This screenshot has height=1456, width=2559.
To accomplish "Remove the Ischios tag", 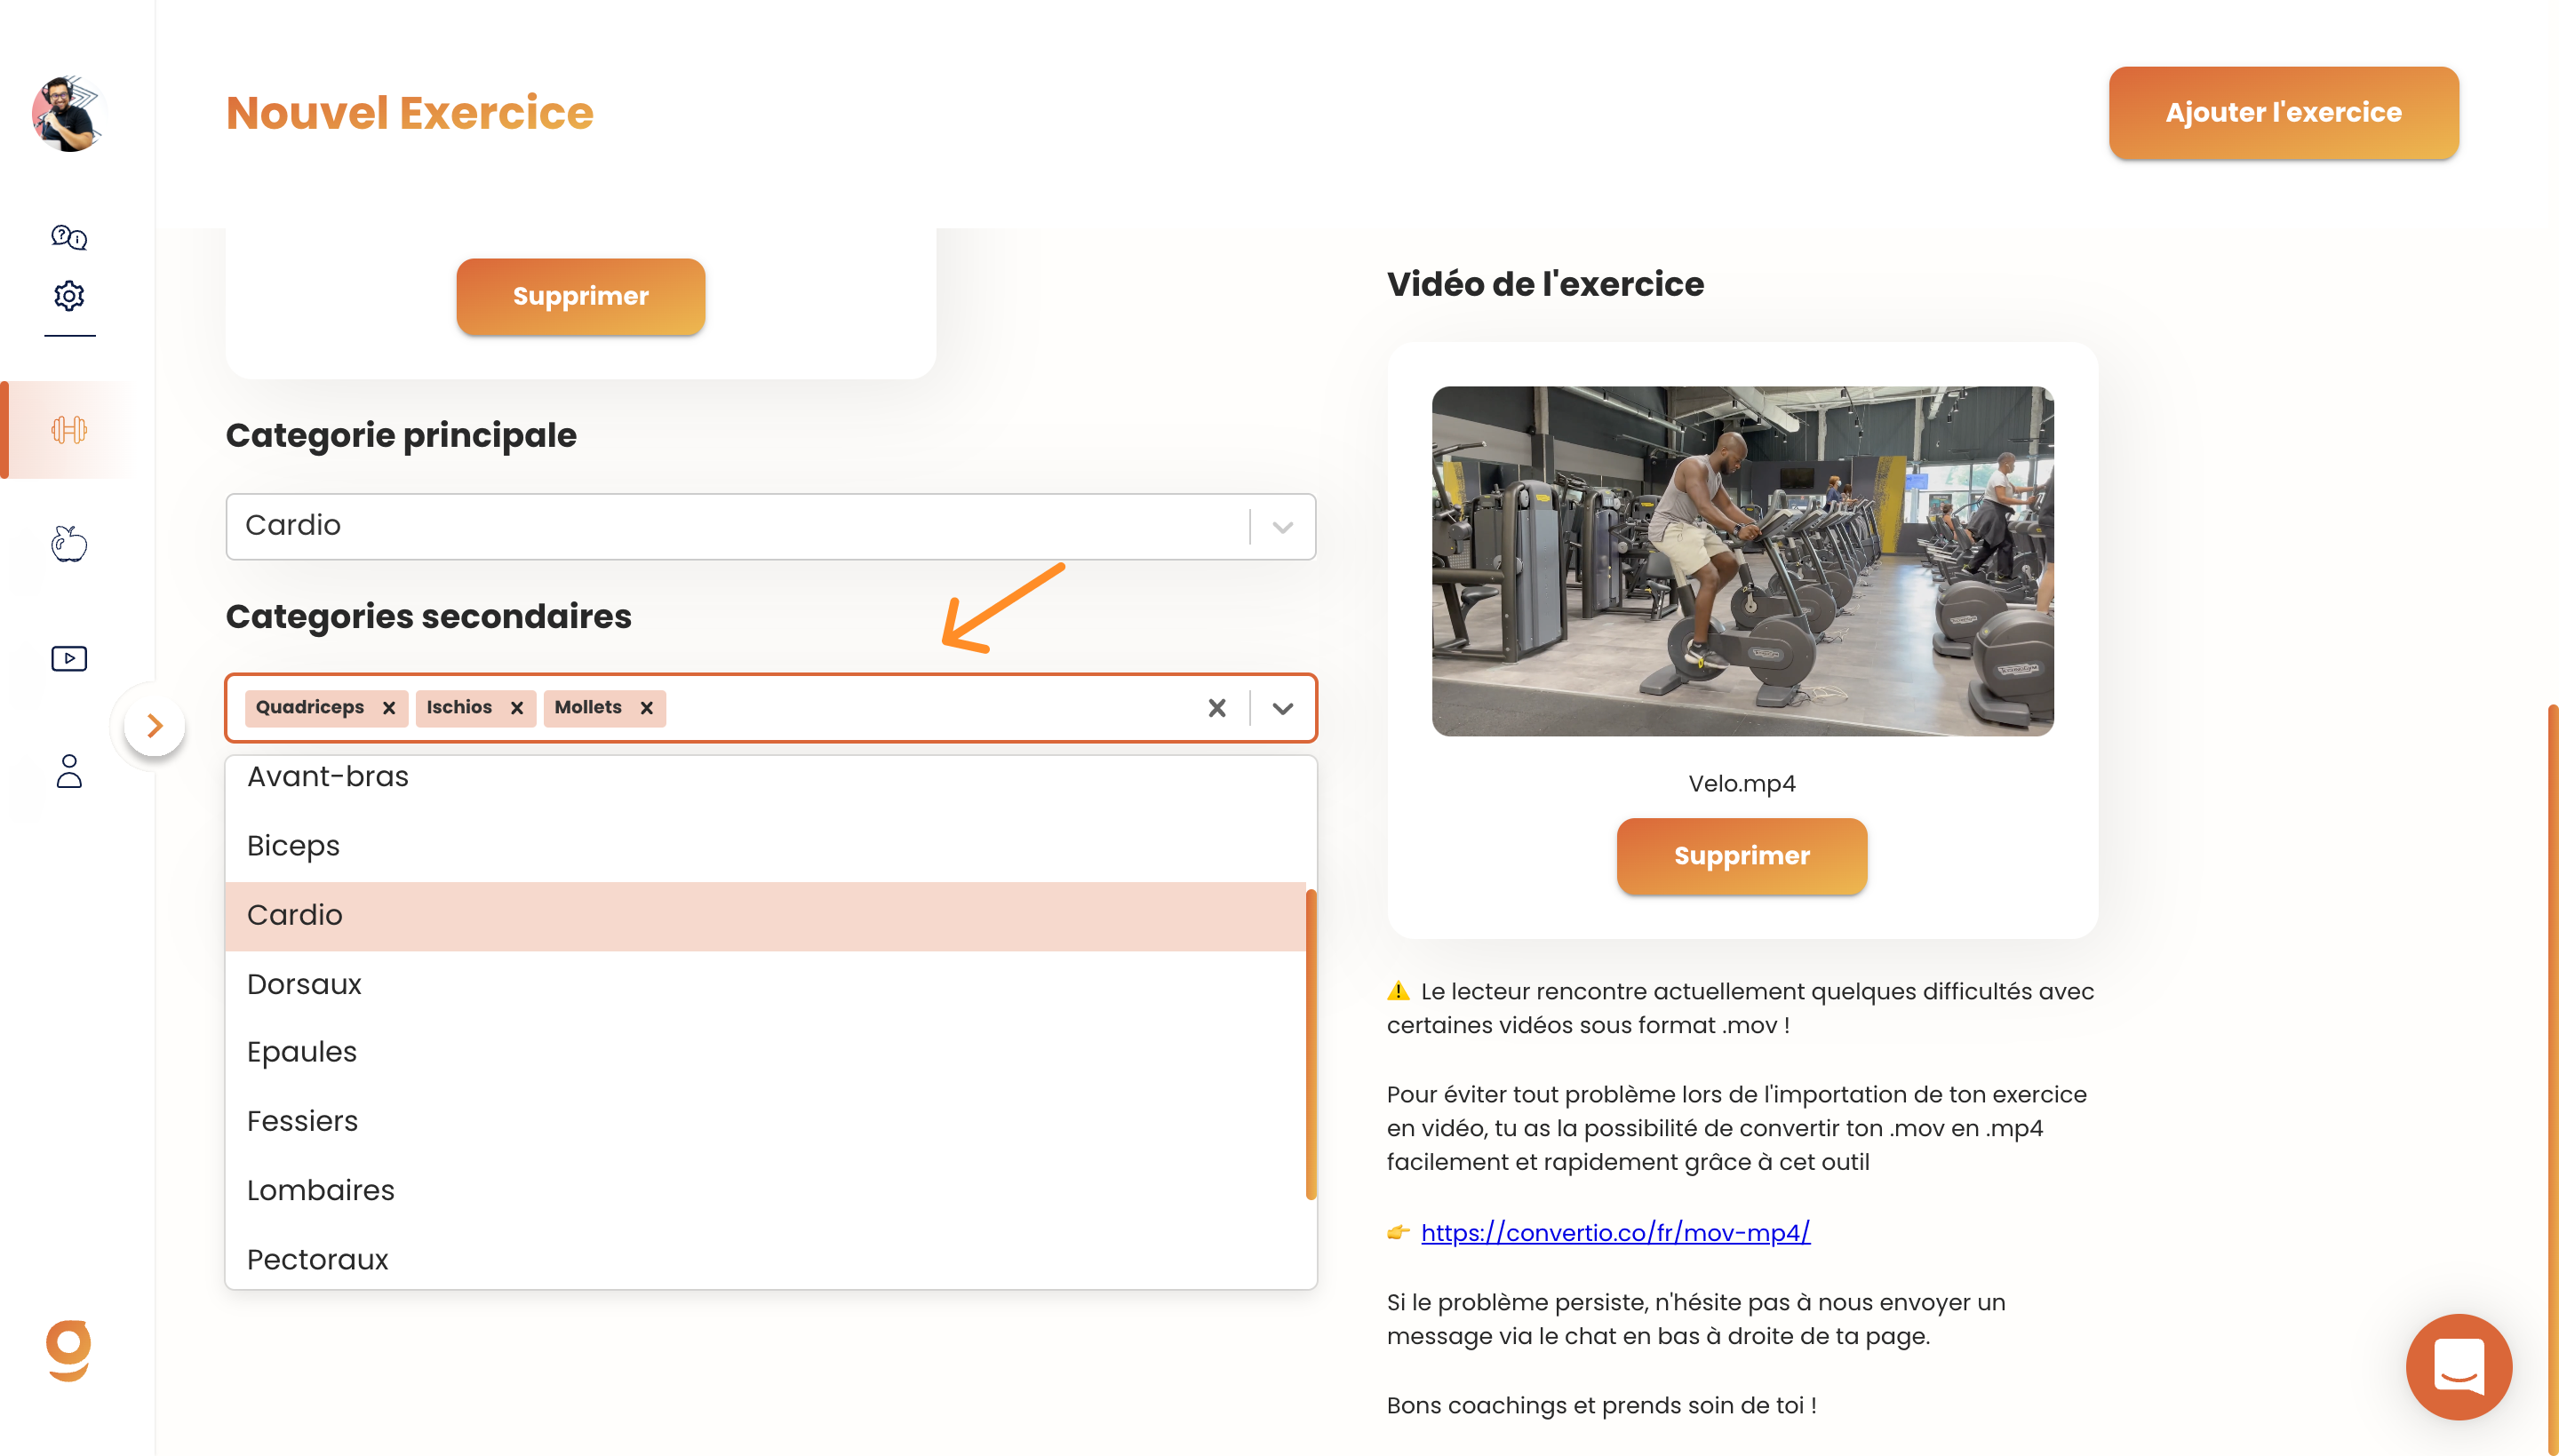I will pos(517,708).
